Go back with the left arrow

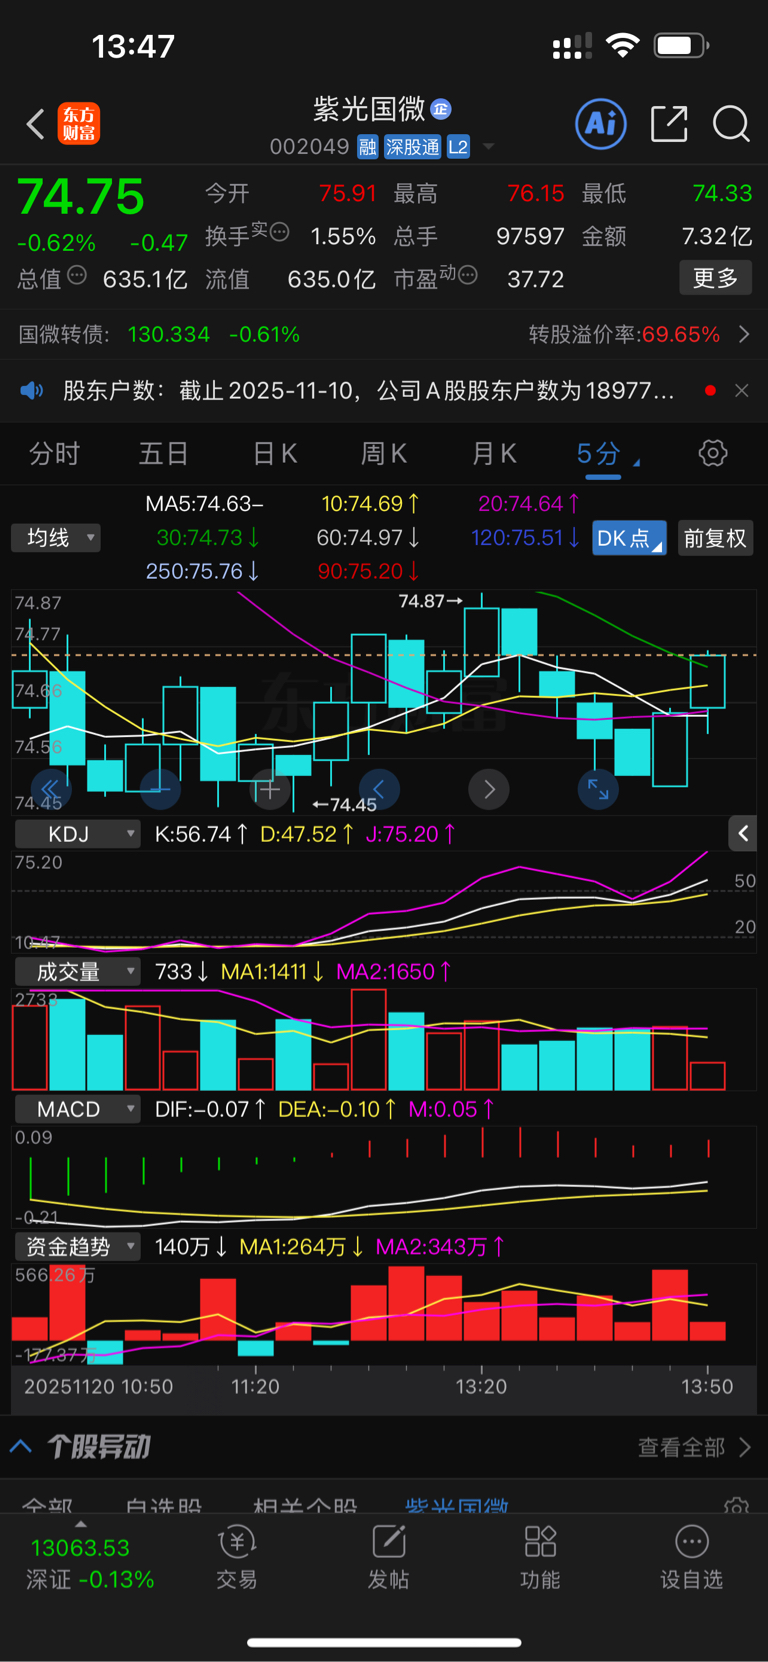(35, 124)
